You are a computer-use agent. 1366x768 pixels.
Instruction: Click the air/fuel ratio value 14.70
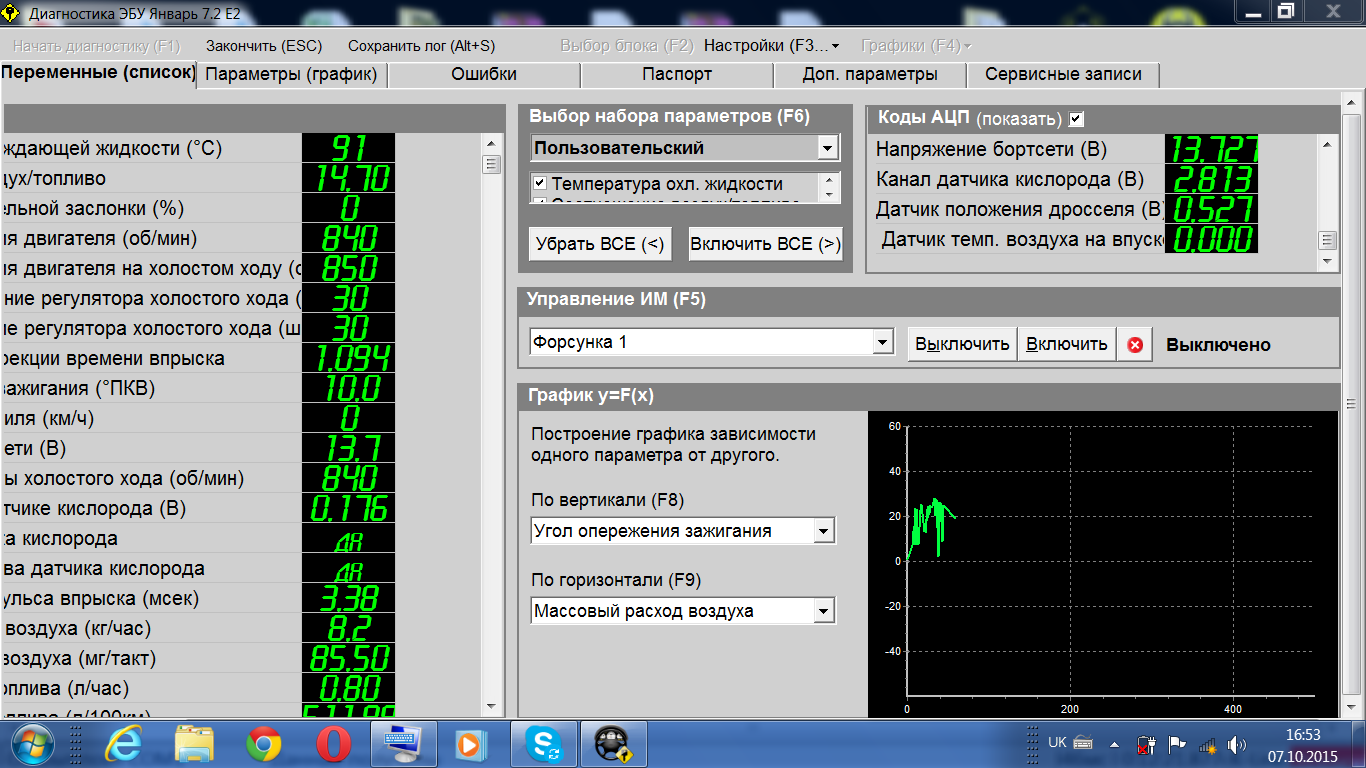pyautogui.click(x=348, y=179)
